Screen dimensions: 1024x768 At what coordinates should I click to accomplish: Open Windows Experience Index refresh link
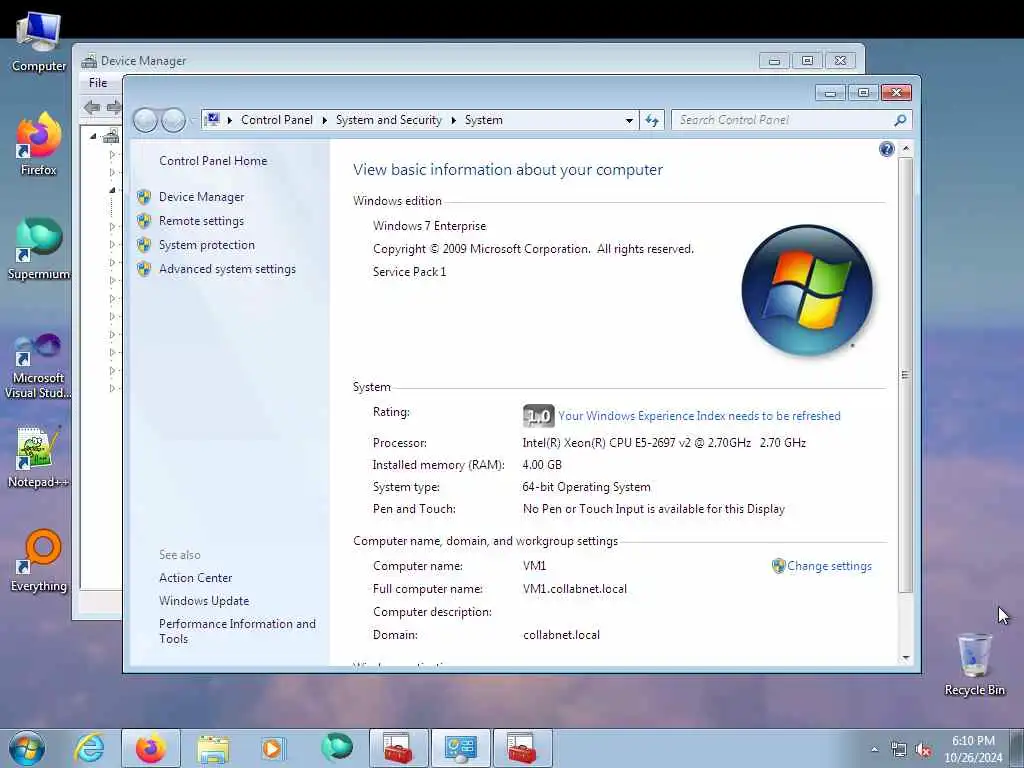(x=699, y=416)
